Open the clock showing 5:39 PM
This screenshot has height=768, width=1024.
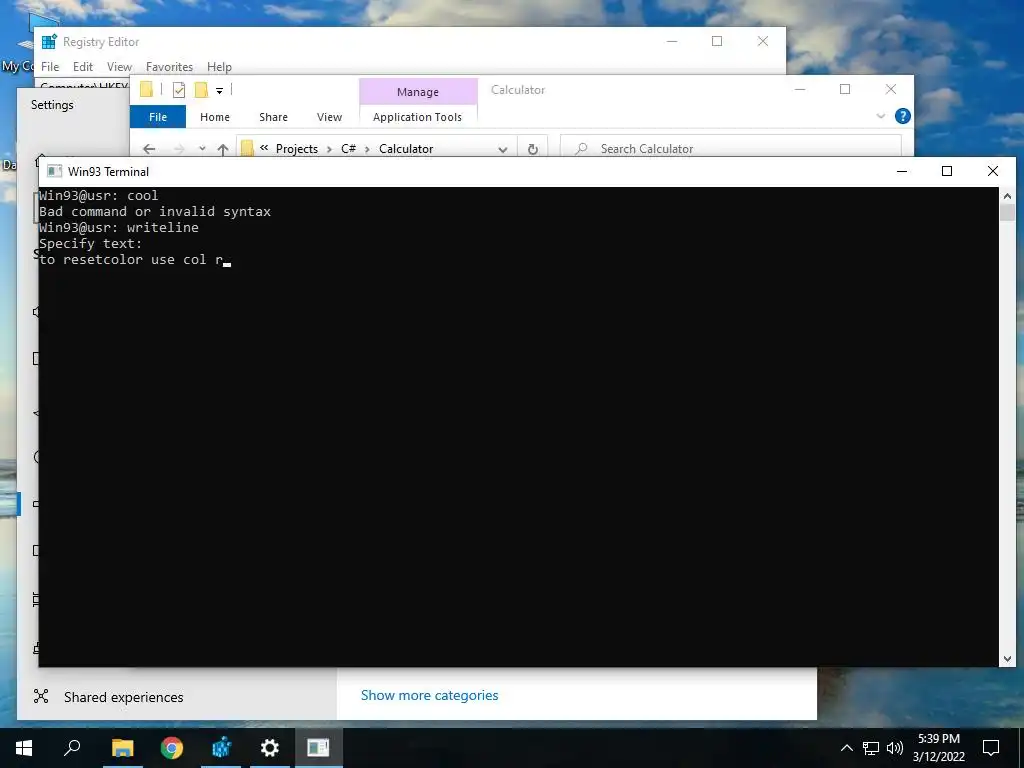[939, 748]
